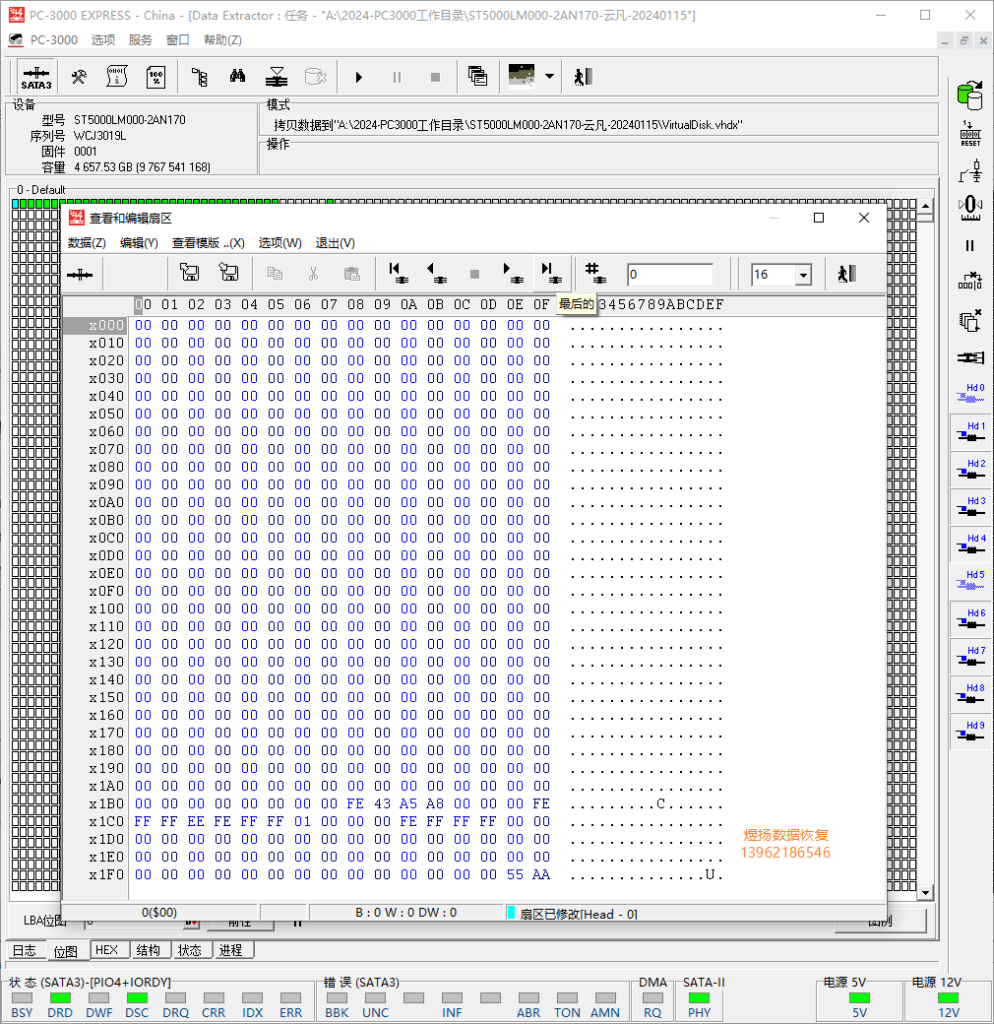Click the sector number input field

pos(669,274)
